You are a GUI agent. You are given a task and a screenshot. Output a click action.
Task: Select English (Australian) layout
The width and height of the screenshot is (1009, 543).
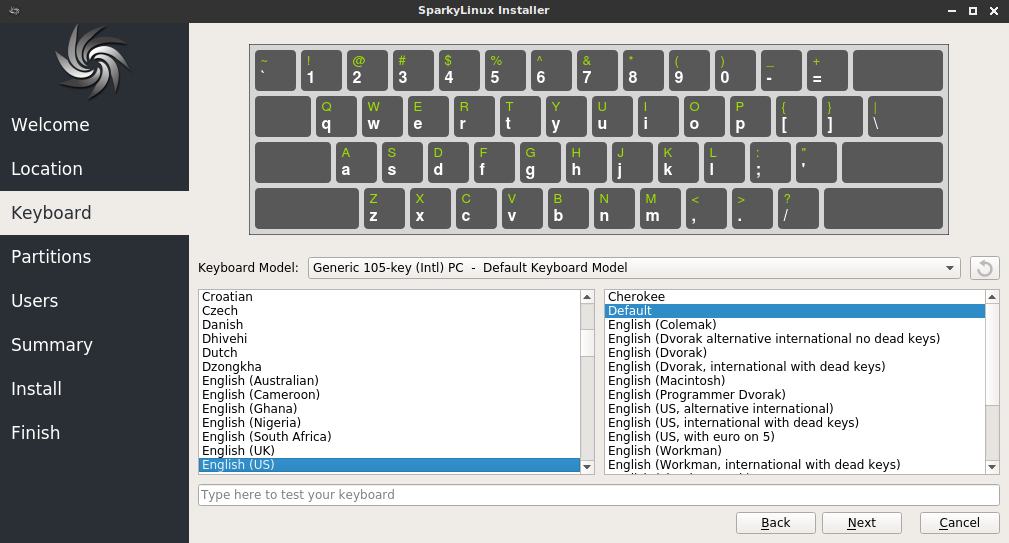point(389,381)
